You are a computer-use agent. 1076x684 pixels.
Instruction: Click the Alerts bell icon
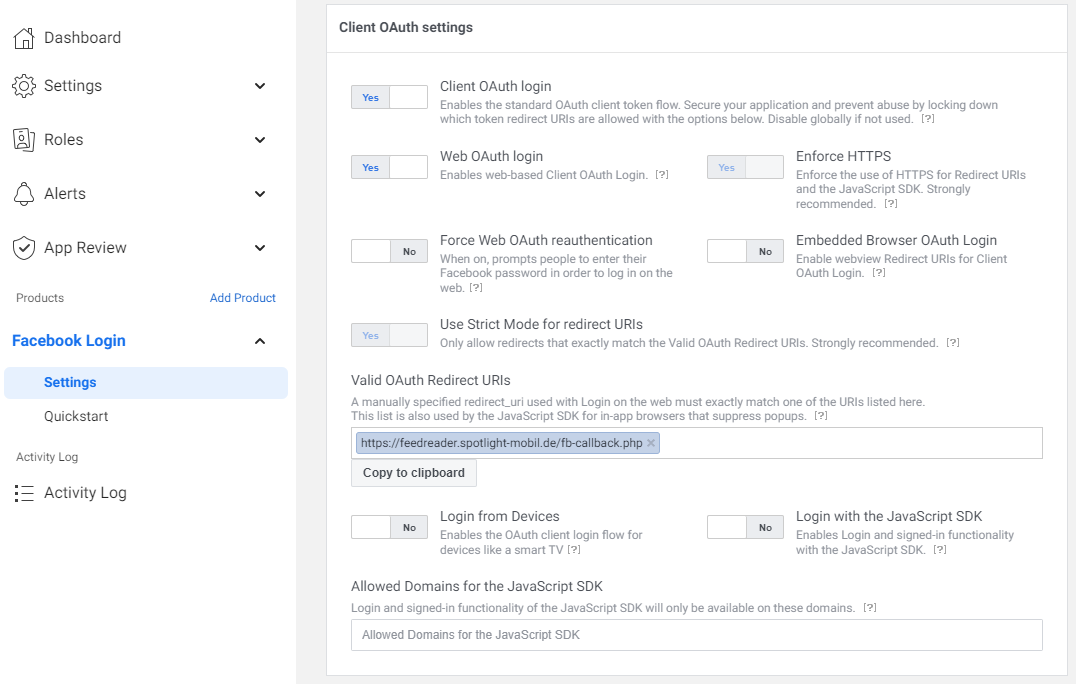24,194
